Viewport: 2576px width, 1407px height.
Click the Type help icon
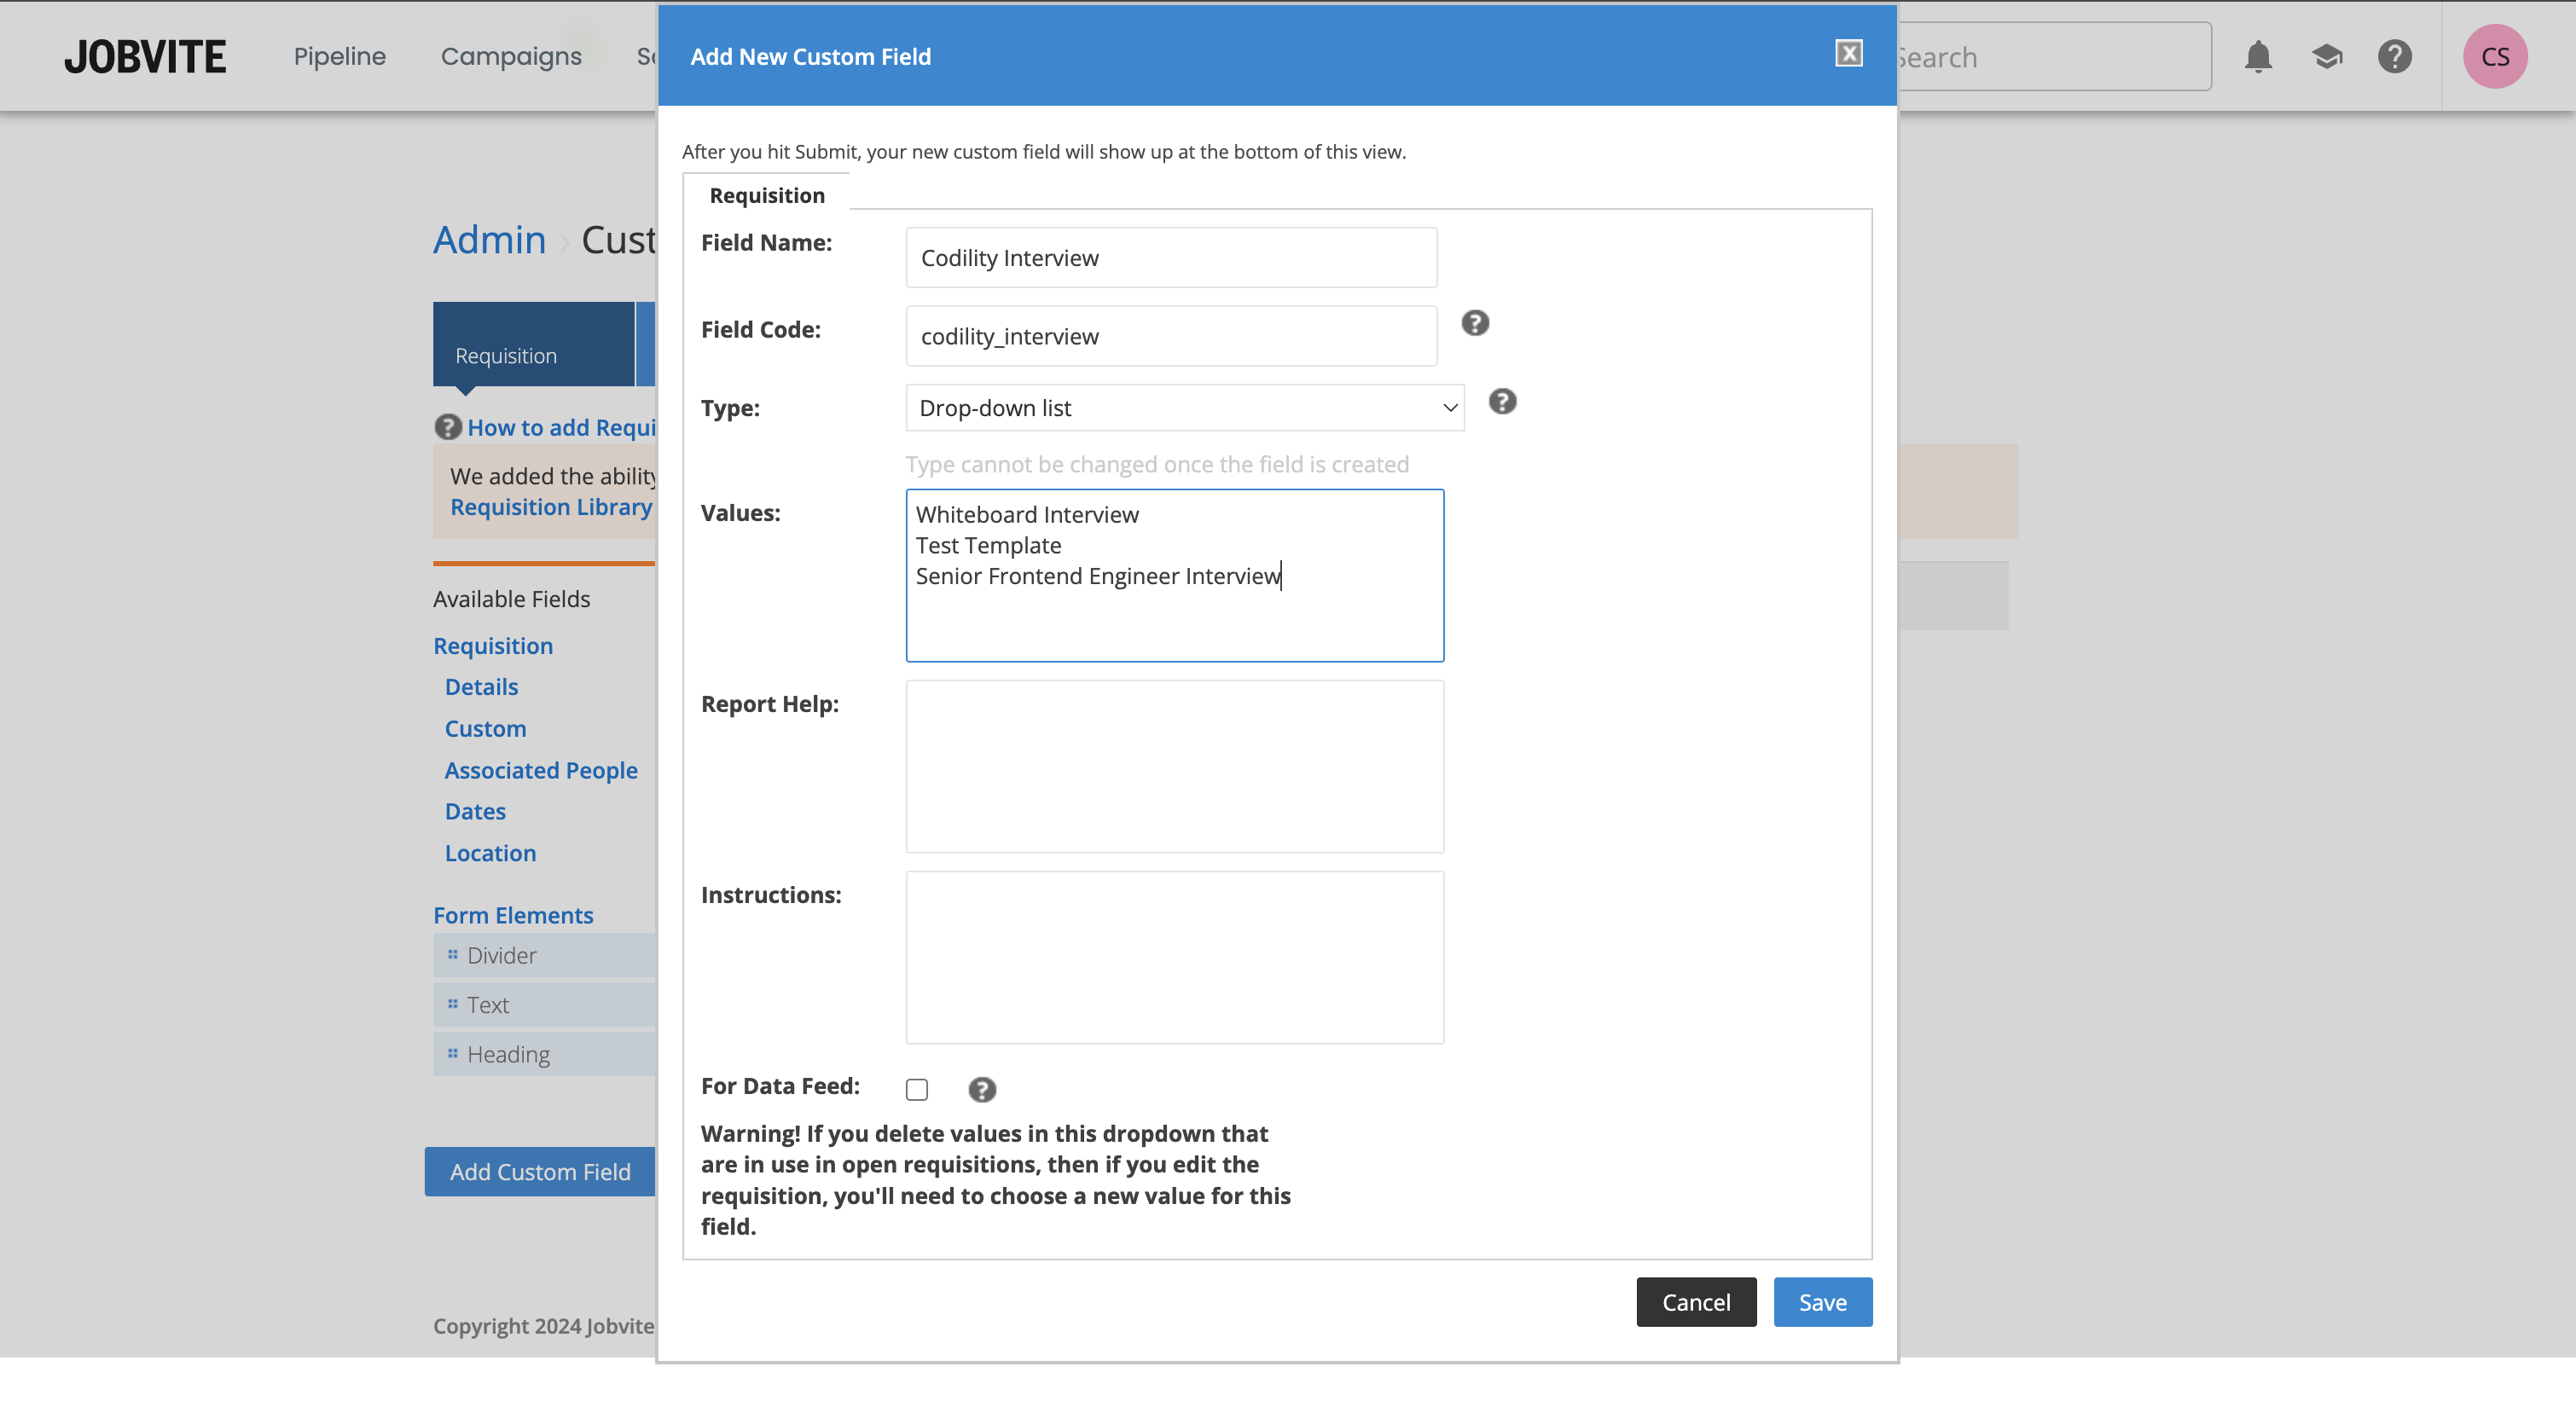pyautogui.click(x=1501, y=402)
